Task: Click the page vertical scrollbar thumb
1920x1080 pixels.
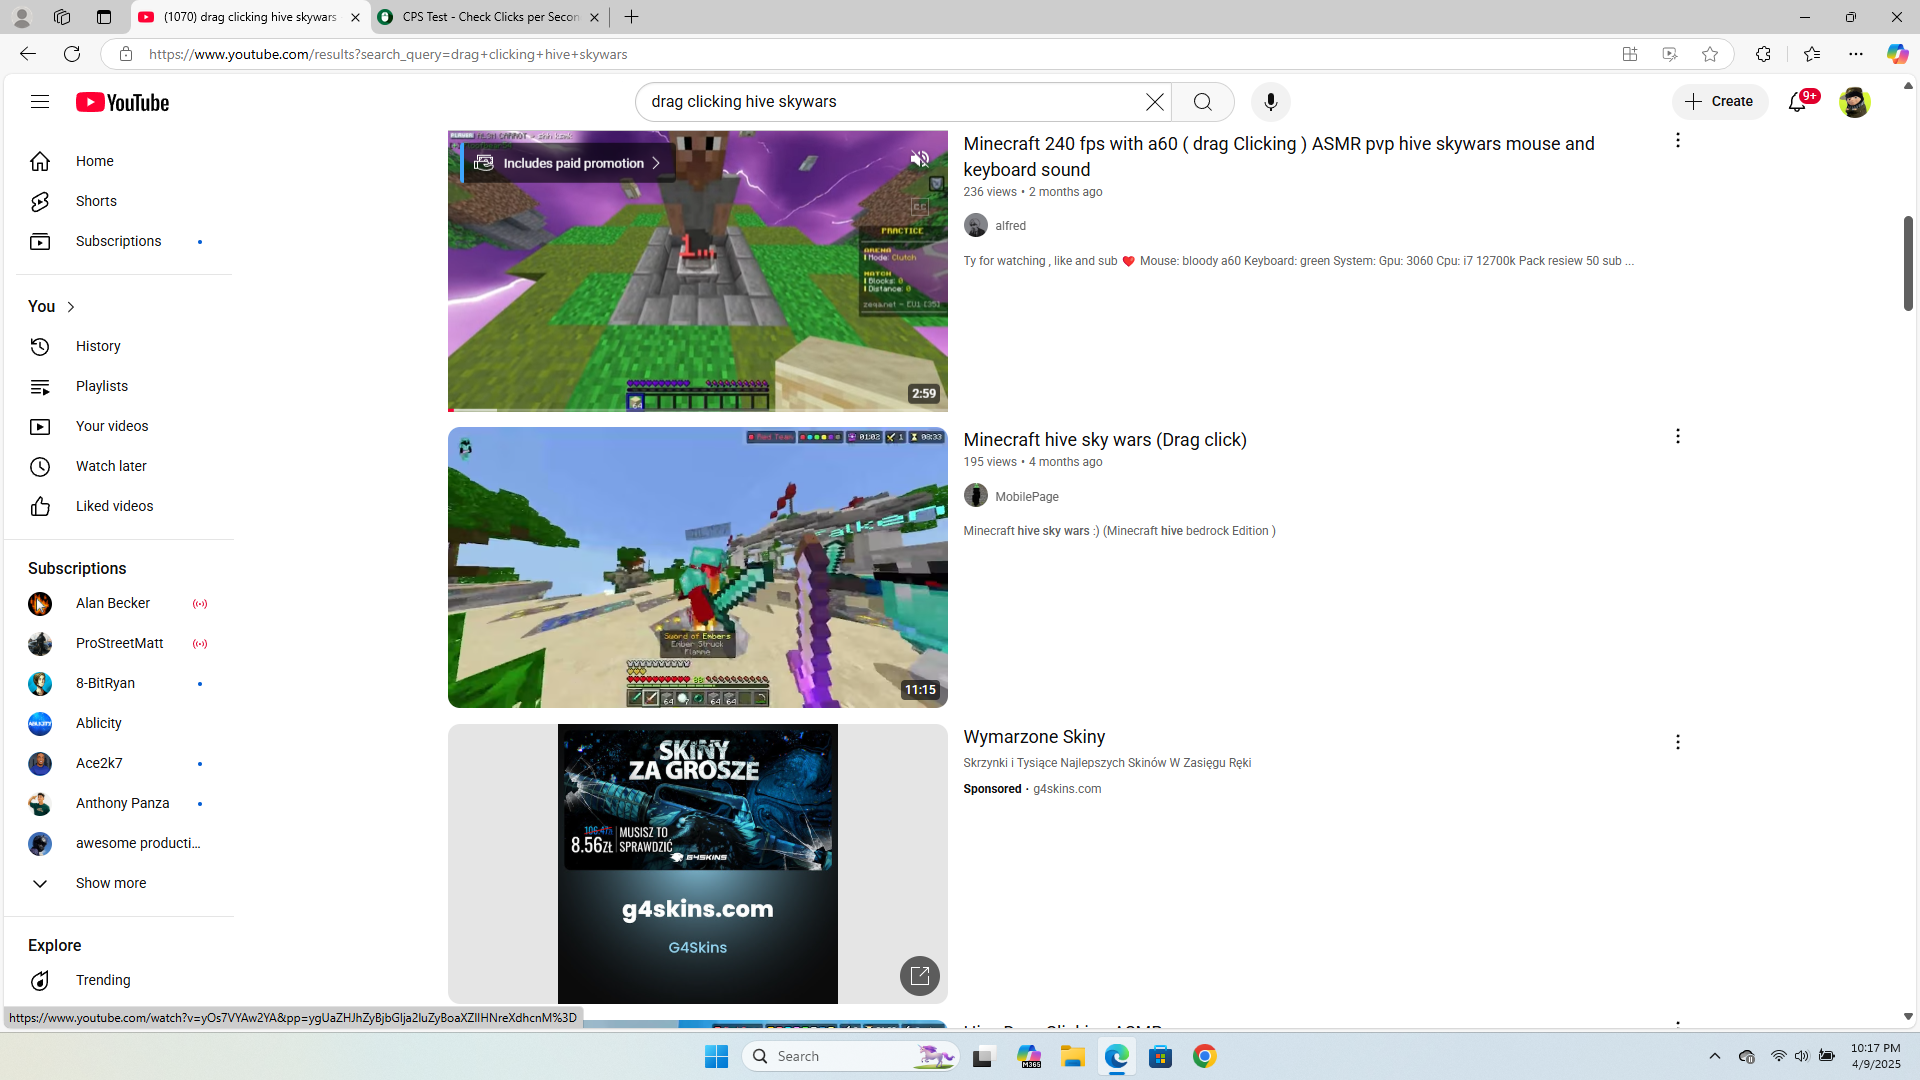Action: tap(1908, 262)
